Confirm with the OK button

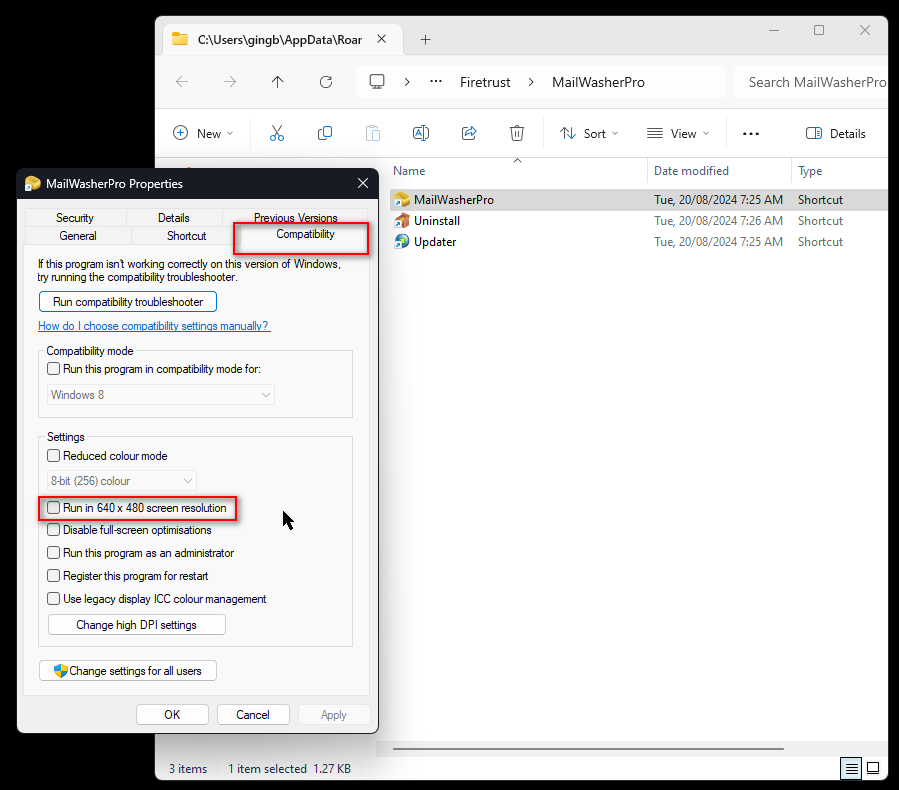[x=172, y=715]
